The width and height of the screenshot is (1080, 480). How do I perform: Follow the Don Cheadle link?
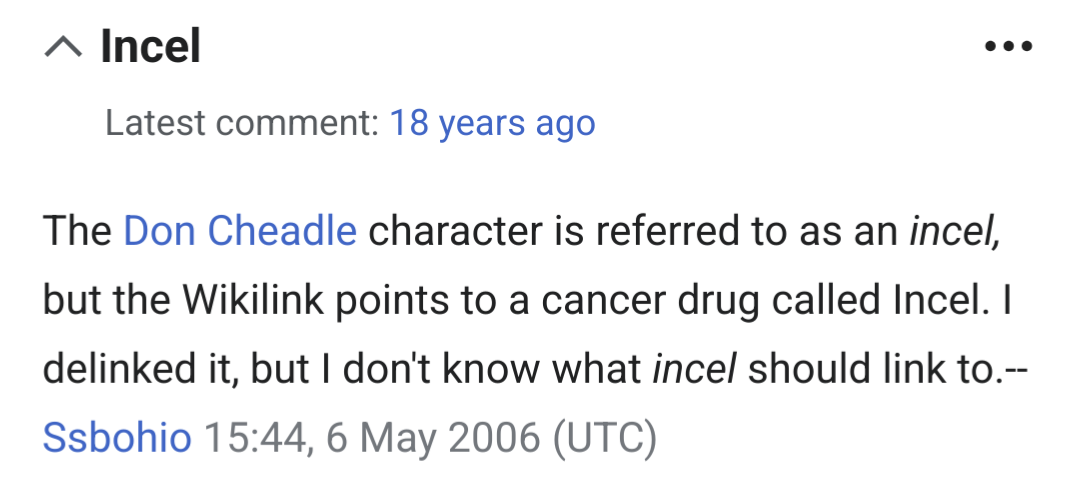[240, 232]
